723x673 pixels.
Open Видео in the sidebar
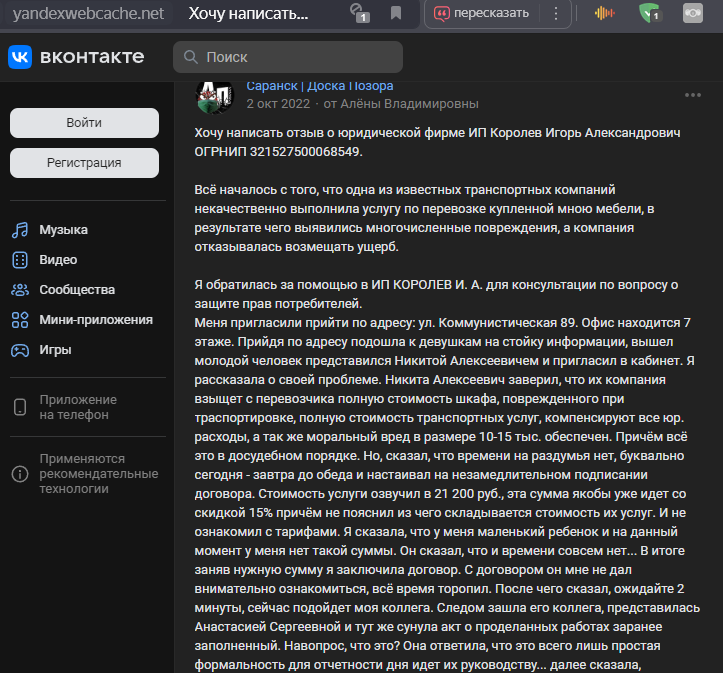[58, 260]
